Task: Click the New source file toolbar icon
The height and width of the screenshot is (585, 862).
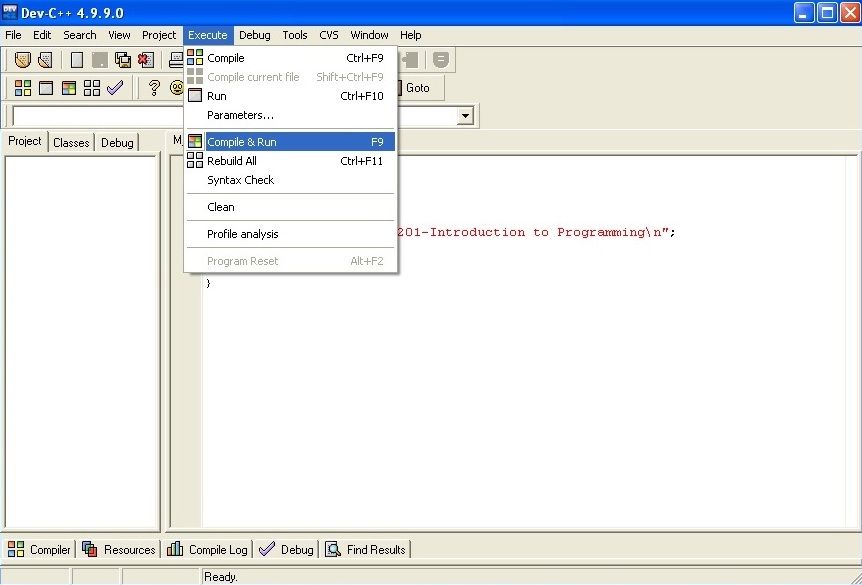Action: pos(23,59)
